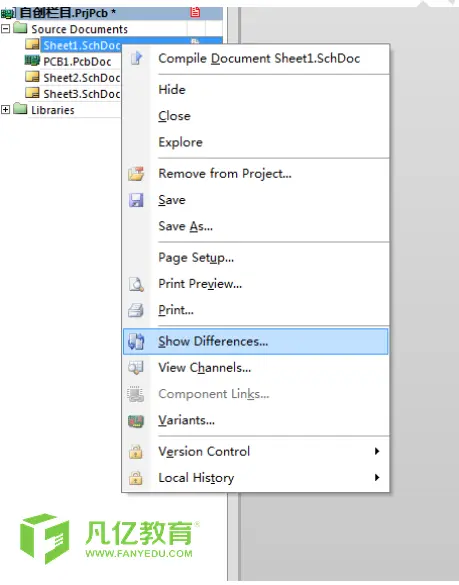This screenshot has height=585, width=459.
Task: Click the Sheet1.SchDoc schematic icon
Action: [x=32, y=44]
